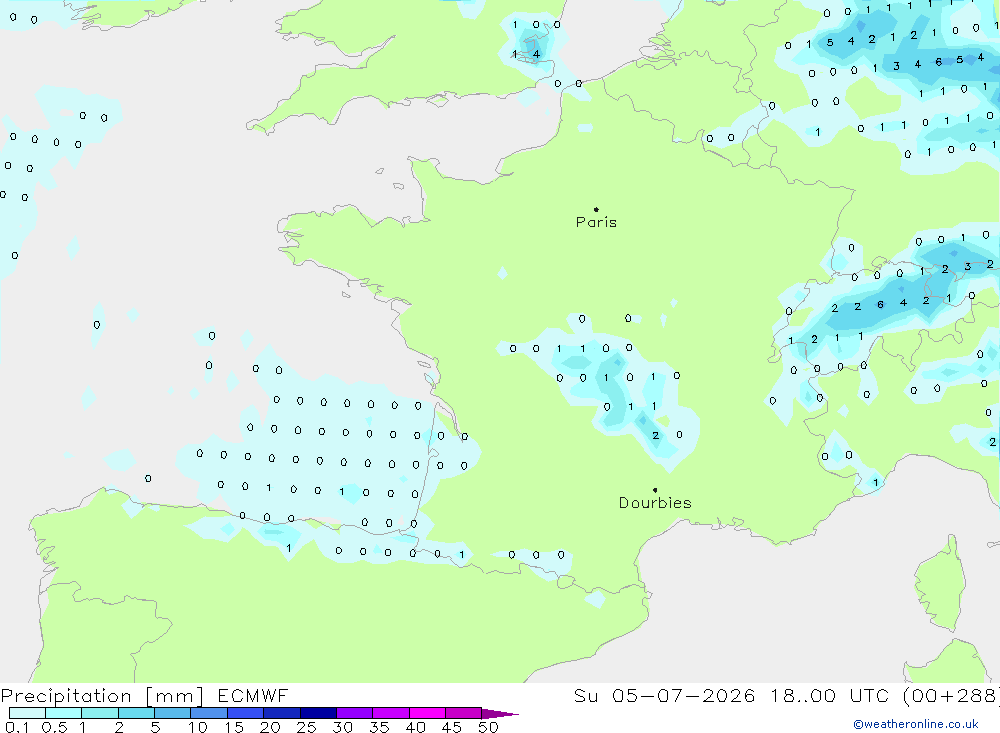This screenshot has height=733, width=1000.
Task: Select the Dourbies location dot marker
Action: click(x=655, y=490)
